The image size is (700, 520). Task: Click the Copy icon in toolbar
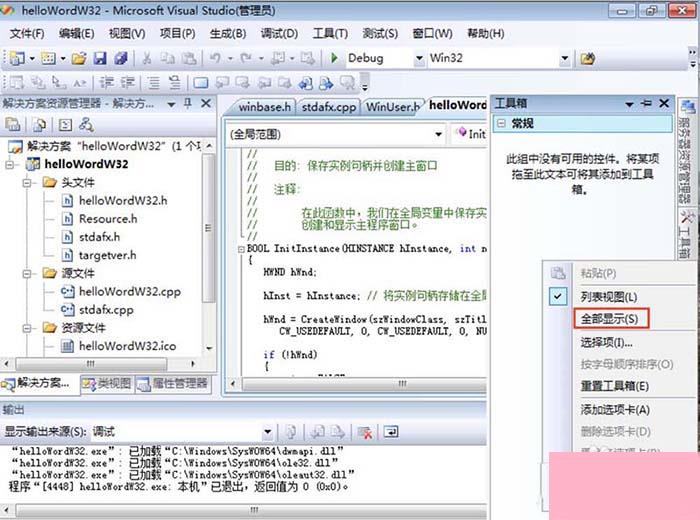click(168, 58)
